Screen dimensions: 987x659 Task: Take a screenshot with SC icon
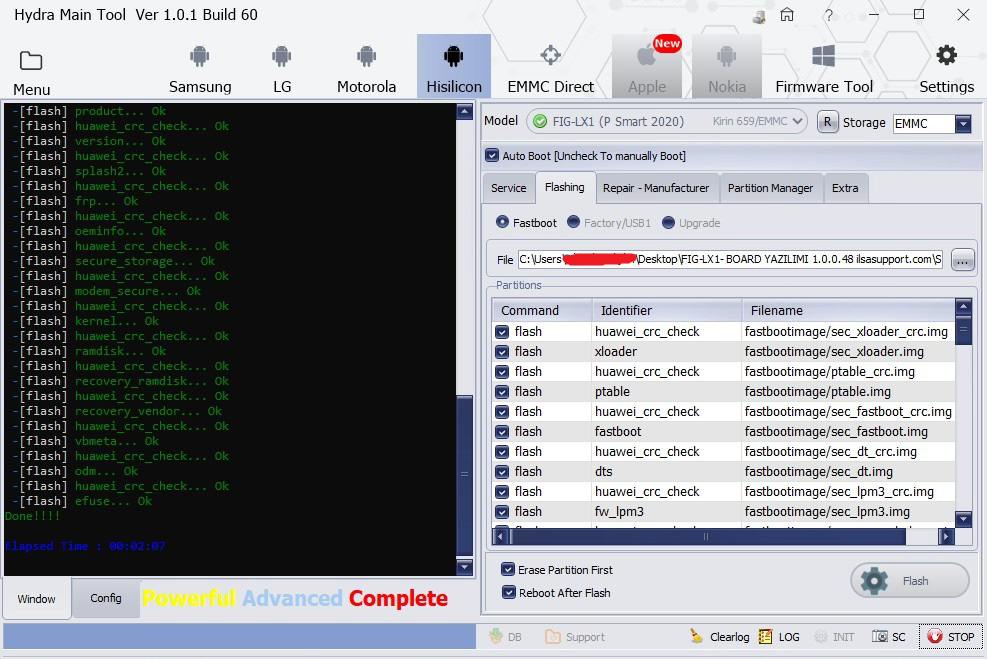(x=879, y=636)
